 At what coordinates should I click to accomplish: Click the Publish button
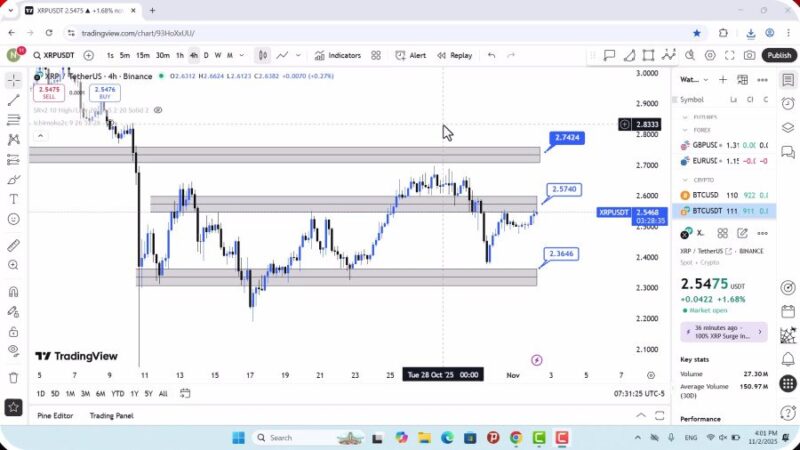point(778,56)
